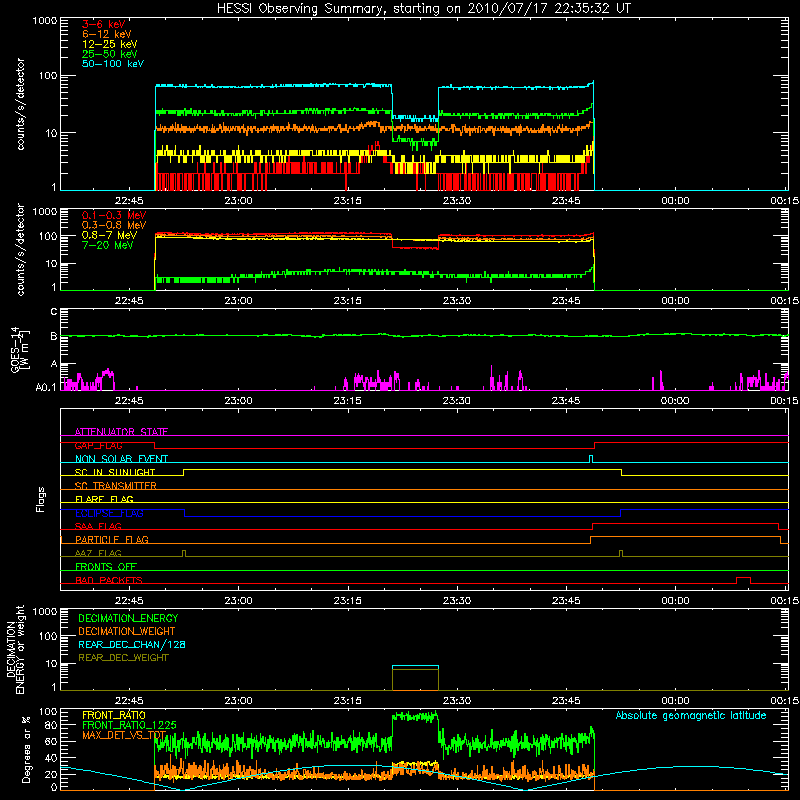Click the yellow 12-25 keV legend entry
The image size is (800, 800).
110,44
